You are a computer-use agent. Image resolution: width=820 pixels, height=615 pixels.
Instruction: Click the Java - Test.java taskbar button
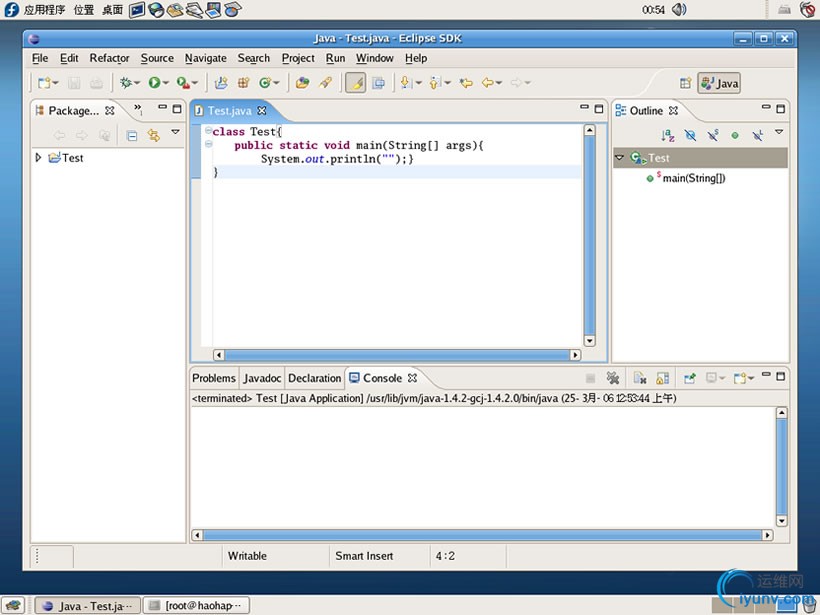point(87,606)
